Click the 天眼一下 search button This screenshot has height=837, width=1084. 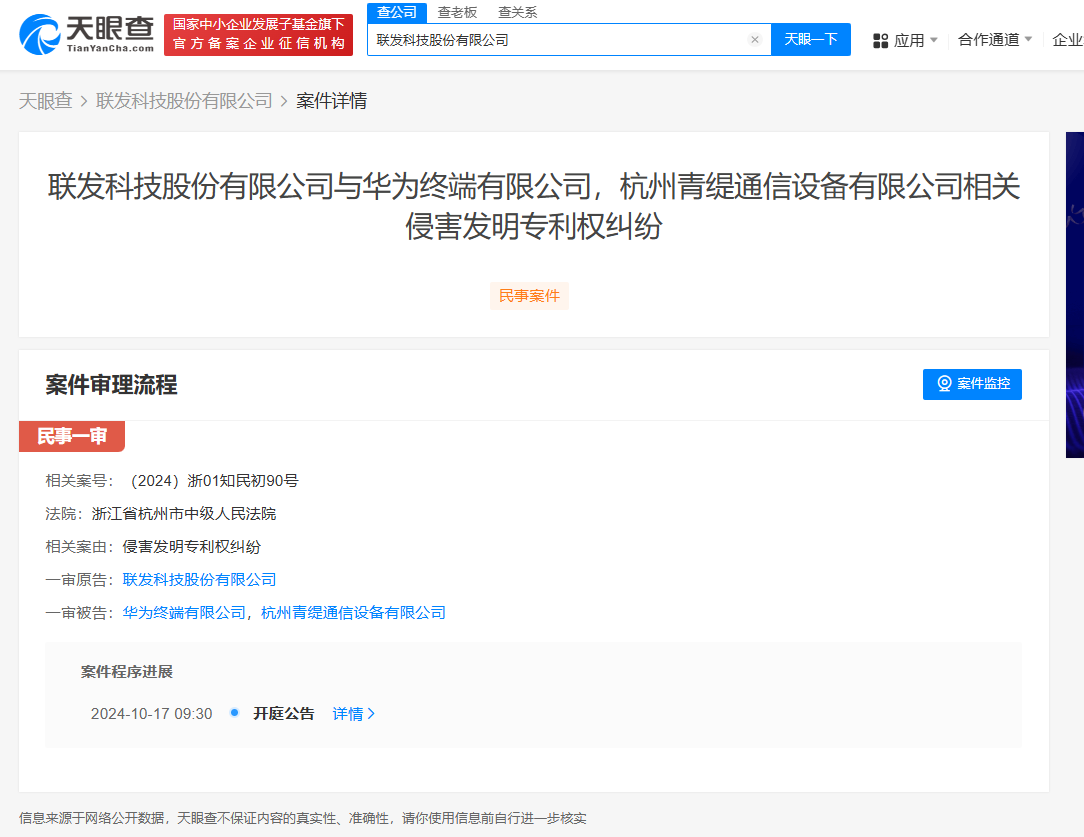pyautogui.click(x=811, y=39)
